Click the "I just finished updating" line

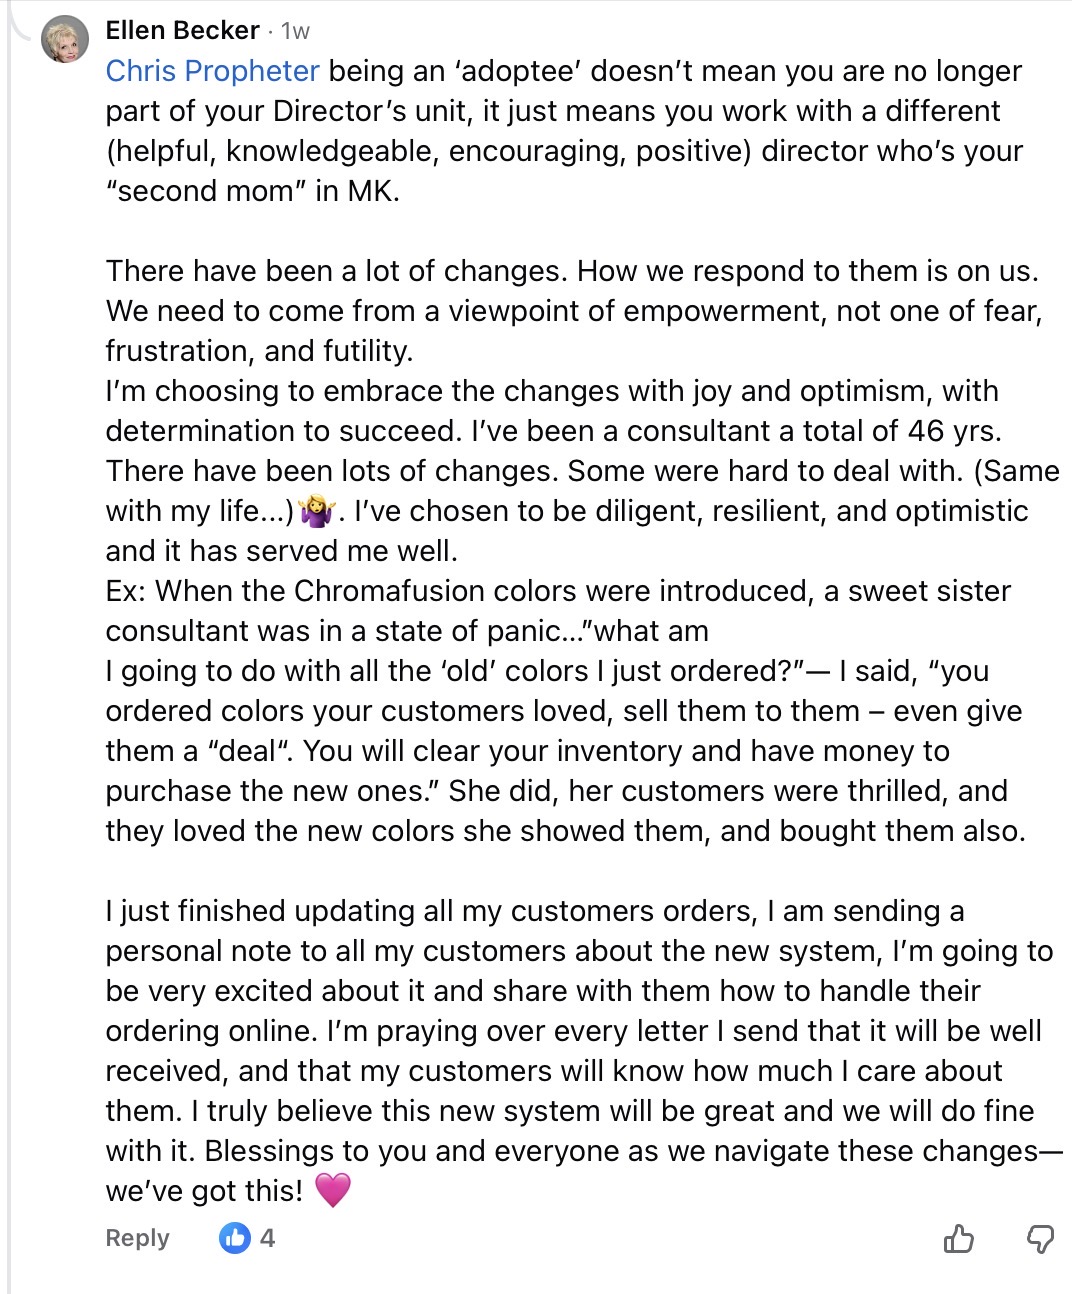click(534, 911)
